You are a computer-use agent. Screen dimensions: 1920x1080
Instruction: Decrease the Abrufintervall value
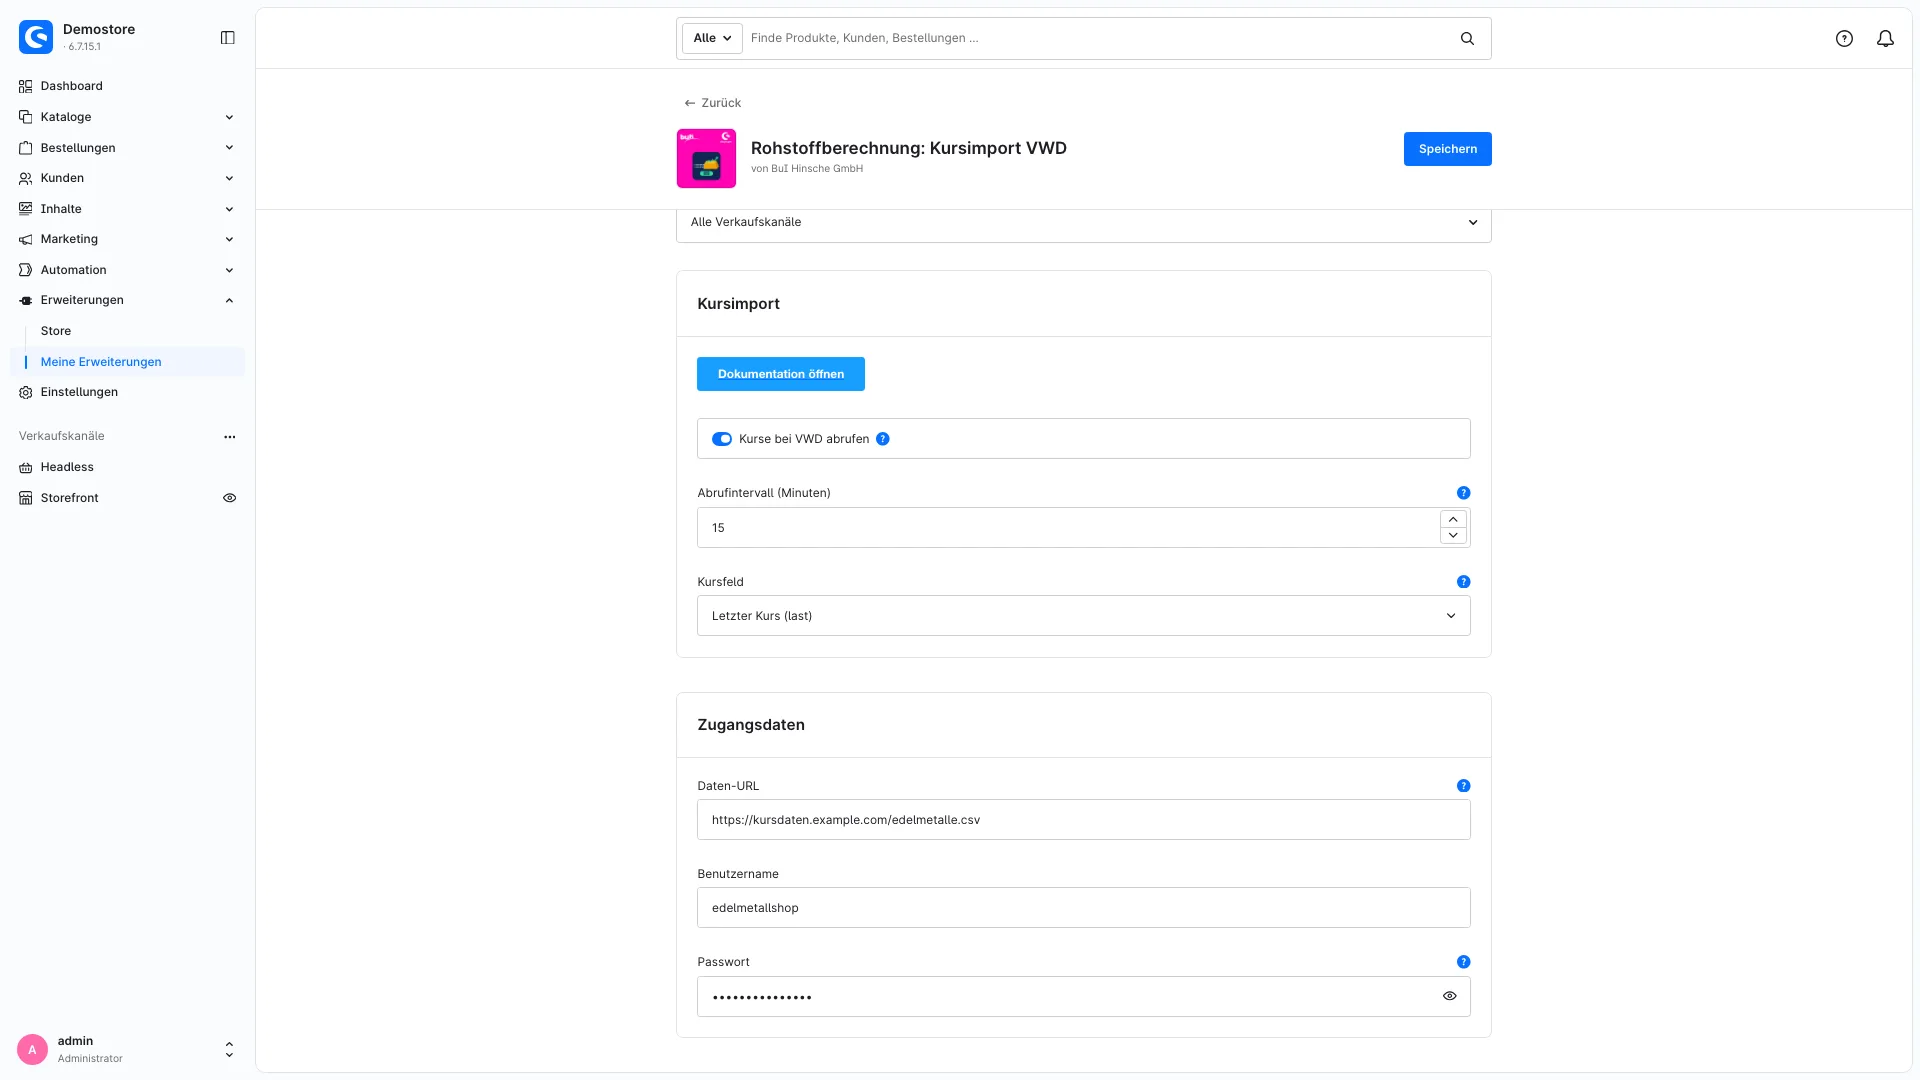[1453, 536]
